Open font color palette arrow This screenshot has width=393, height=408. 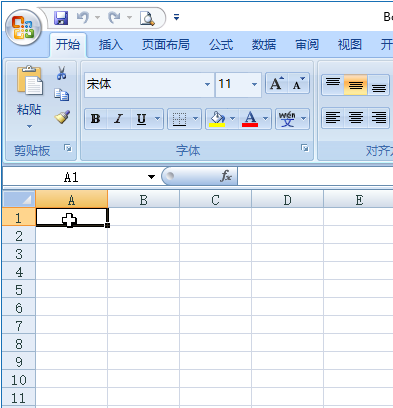point(266,118)
